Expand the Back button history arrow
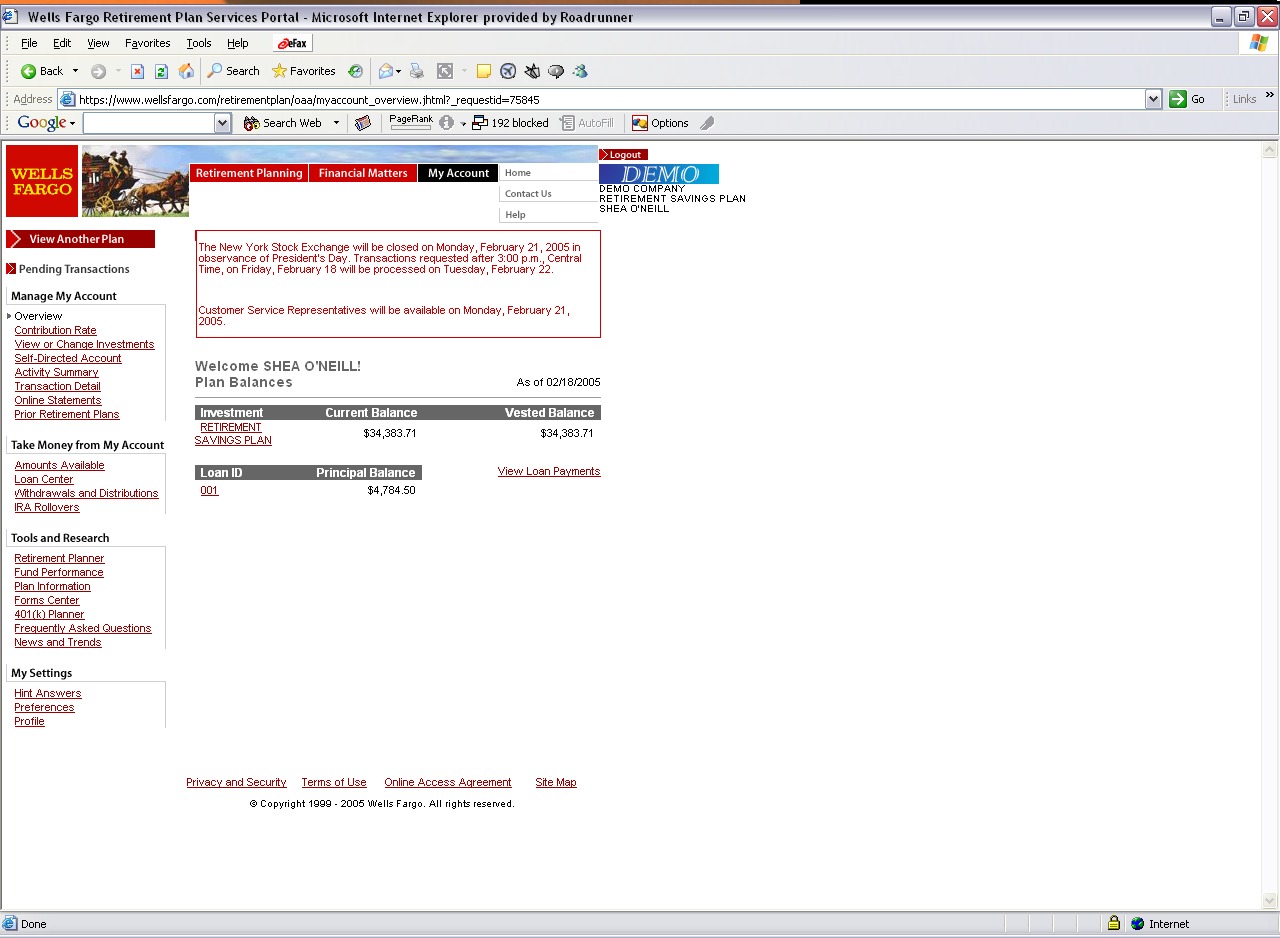The width and height of the screenshot is (1280, 938). point(75,71)
